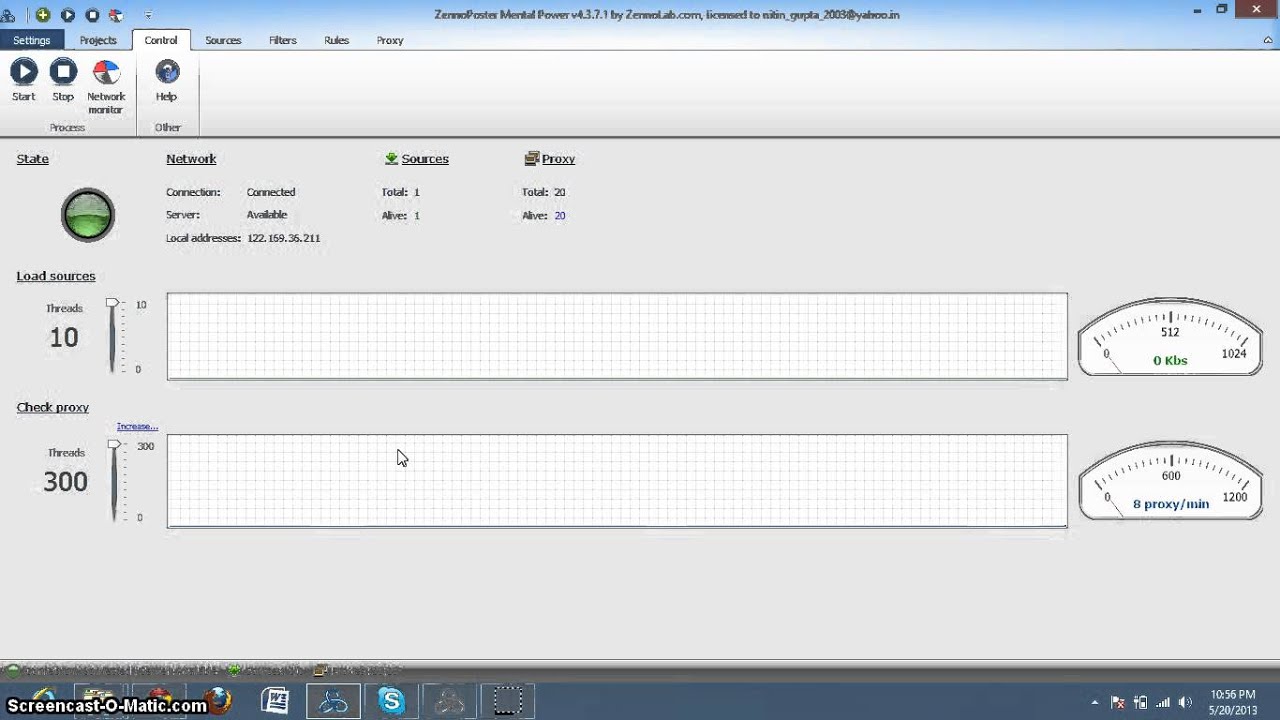Screen dimensions: 1280x720
Task: Click the Stop process button
Action: point(63,80)
